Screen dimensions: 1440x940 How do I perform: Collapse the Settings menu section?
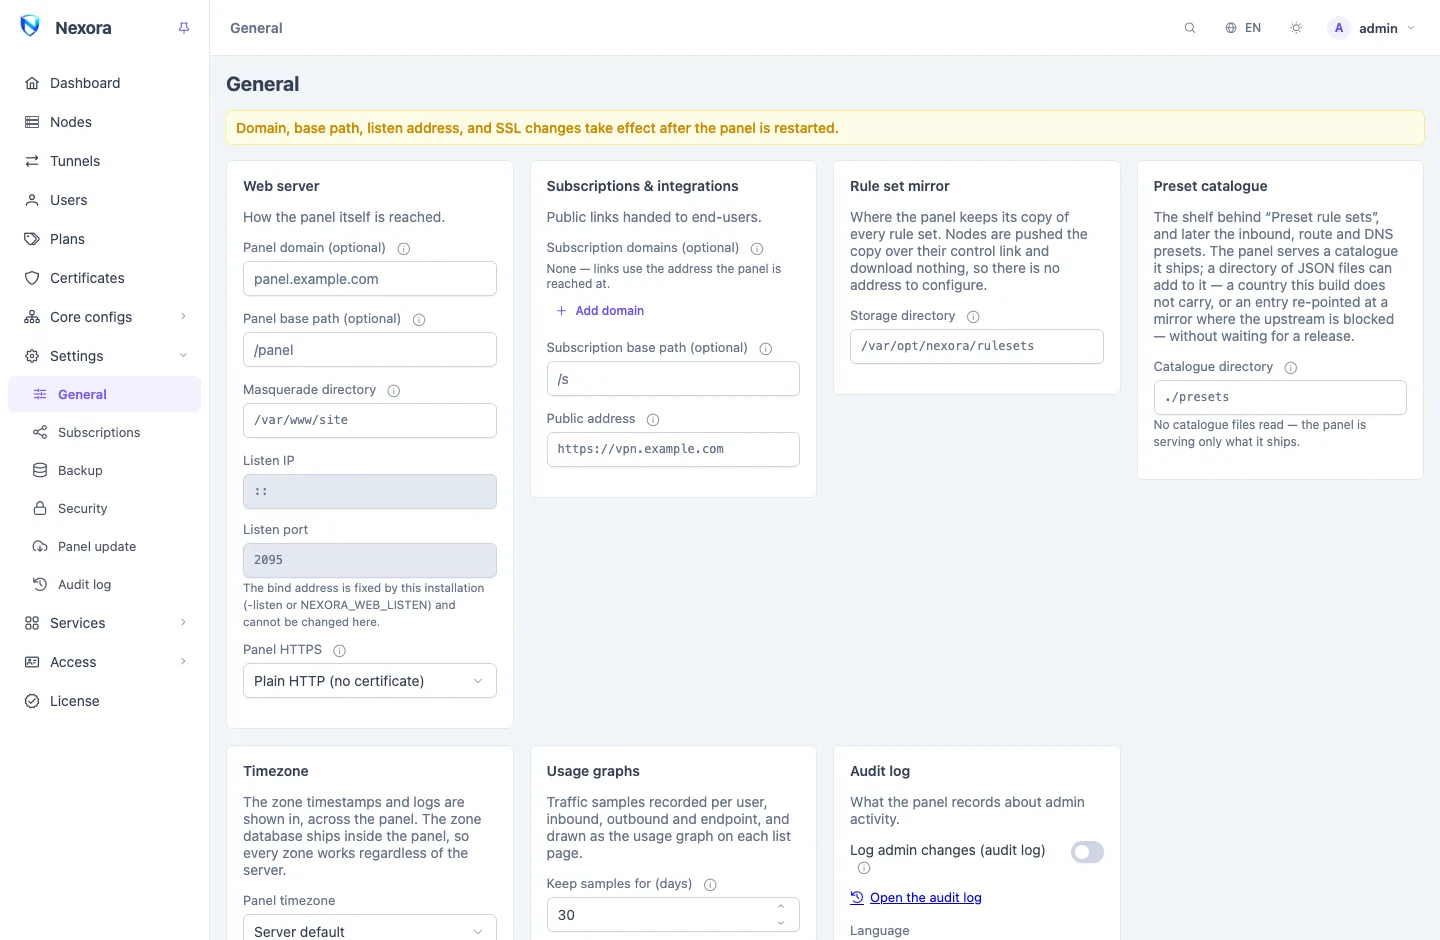tap(105, 356)
